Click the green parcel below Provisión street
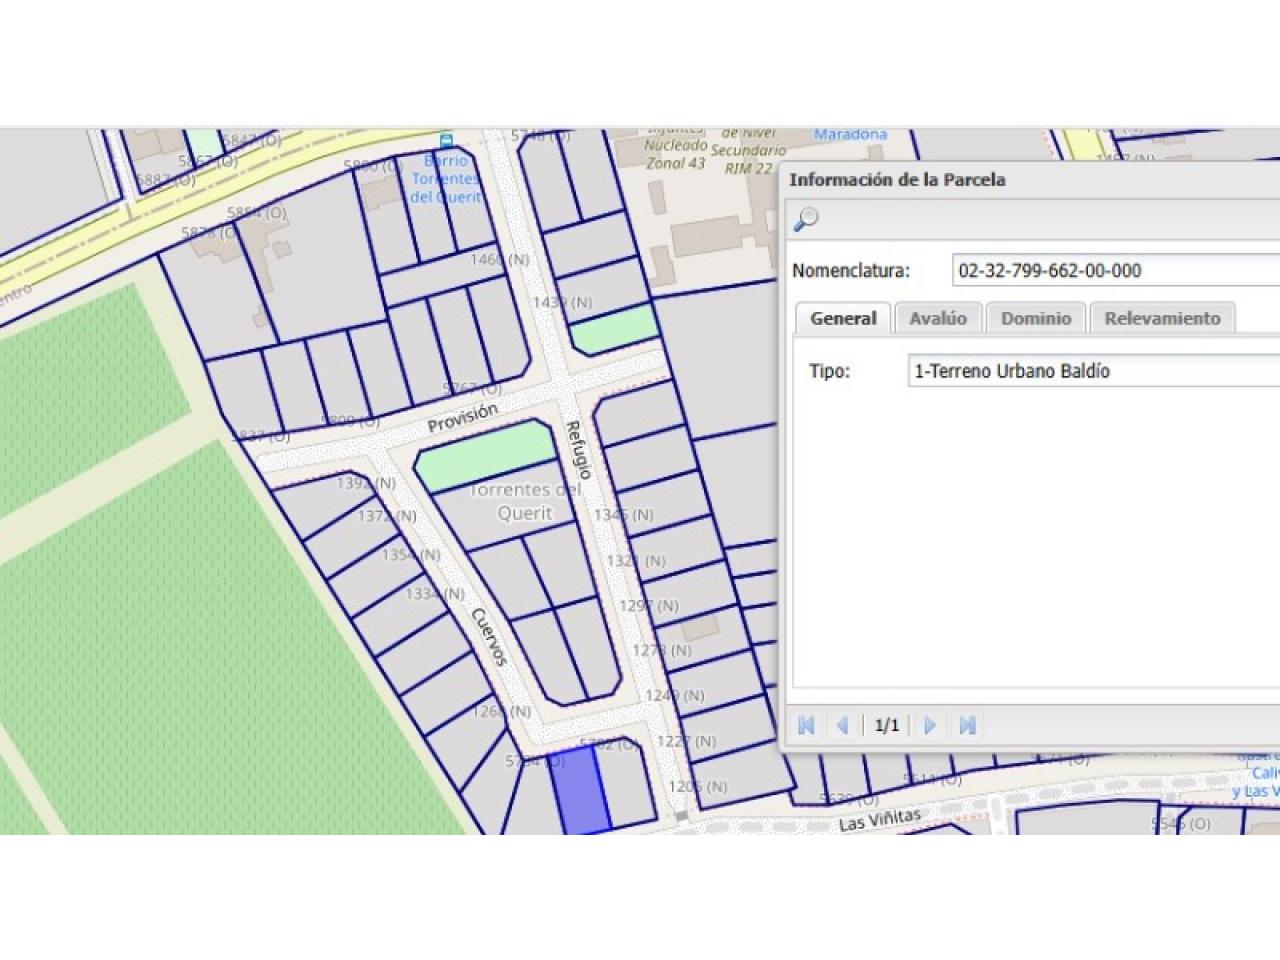This screenshot has height=960, width=1280. [x=485, y=456]
